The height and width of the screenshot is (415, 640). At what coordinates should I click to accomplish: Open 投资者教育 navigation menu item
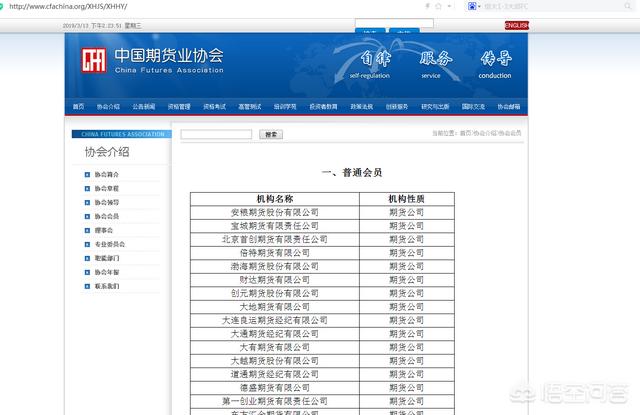coord(323,107)
